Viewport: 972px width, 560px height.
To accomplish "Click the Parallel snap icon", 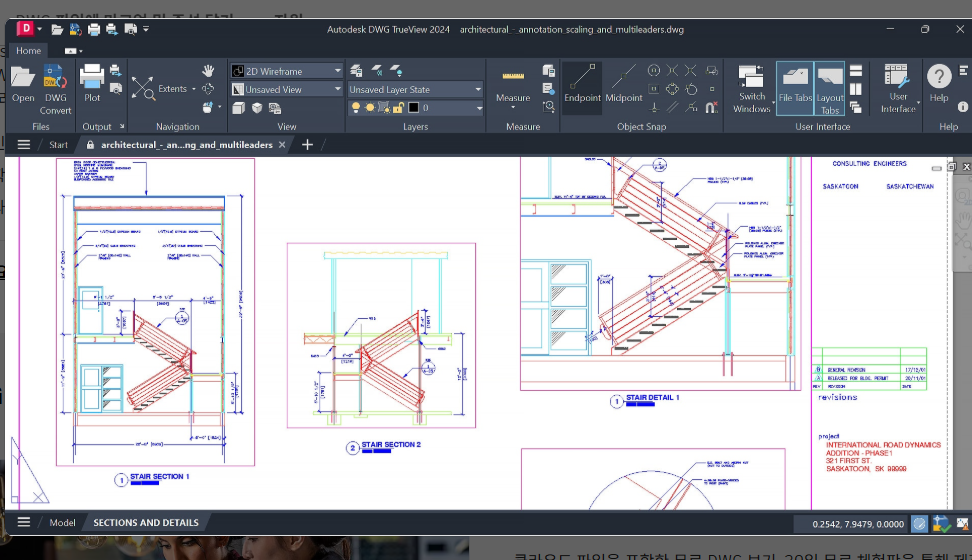I will pos(672,107).
